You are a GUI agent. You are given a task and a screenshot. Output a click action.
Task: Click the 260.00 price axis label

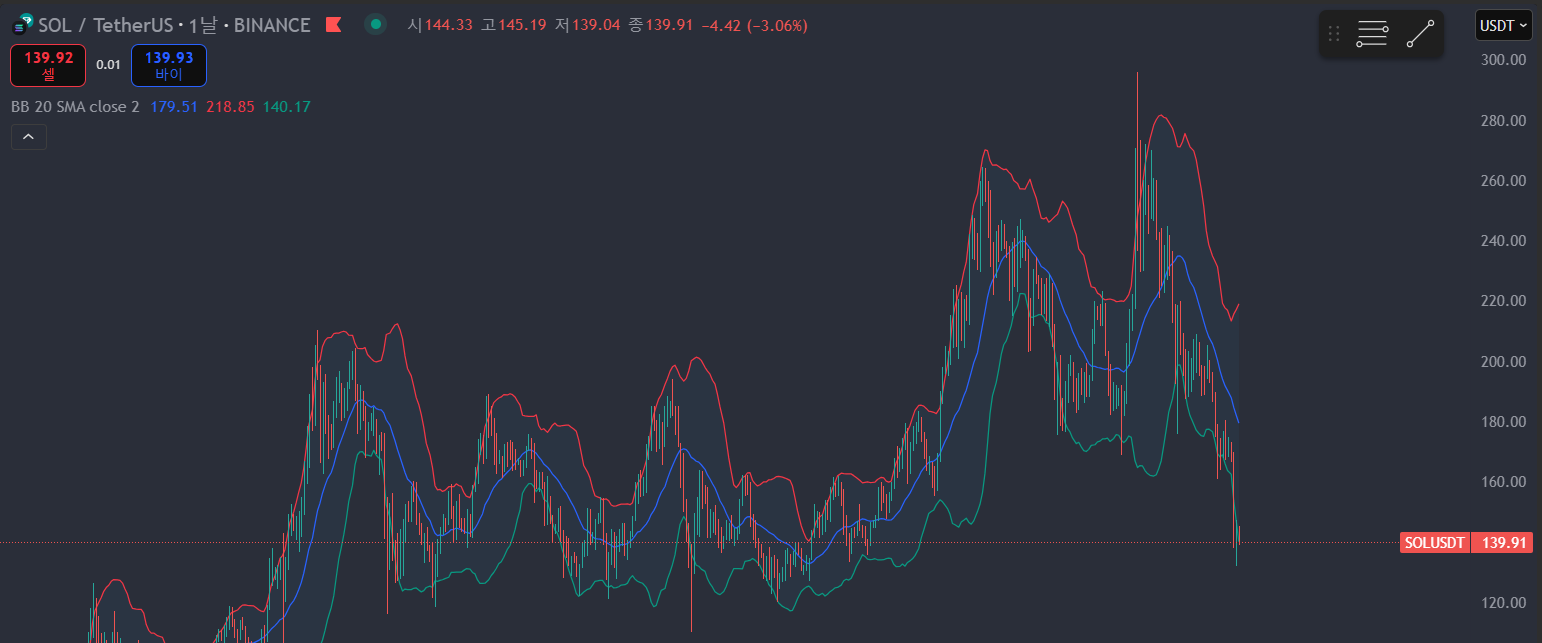(1503, 181)
